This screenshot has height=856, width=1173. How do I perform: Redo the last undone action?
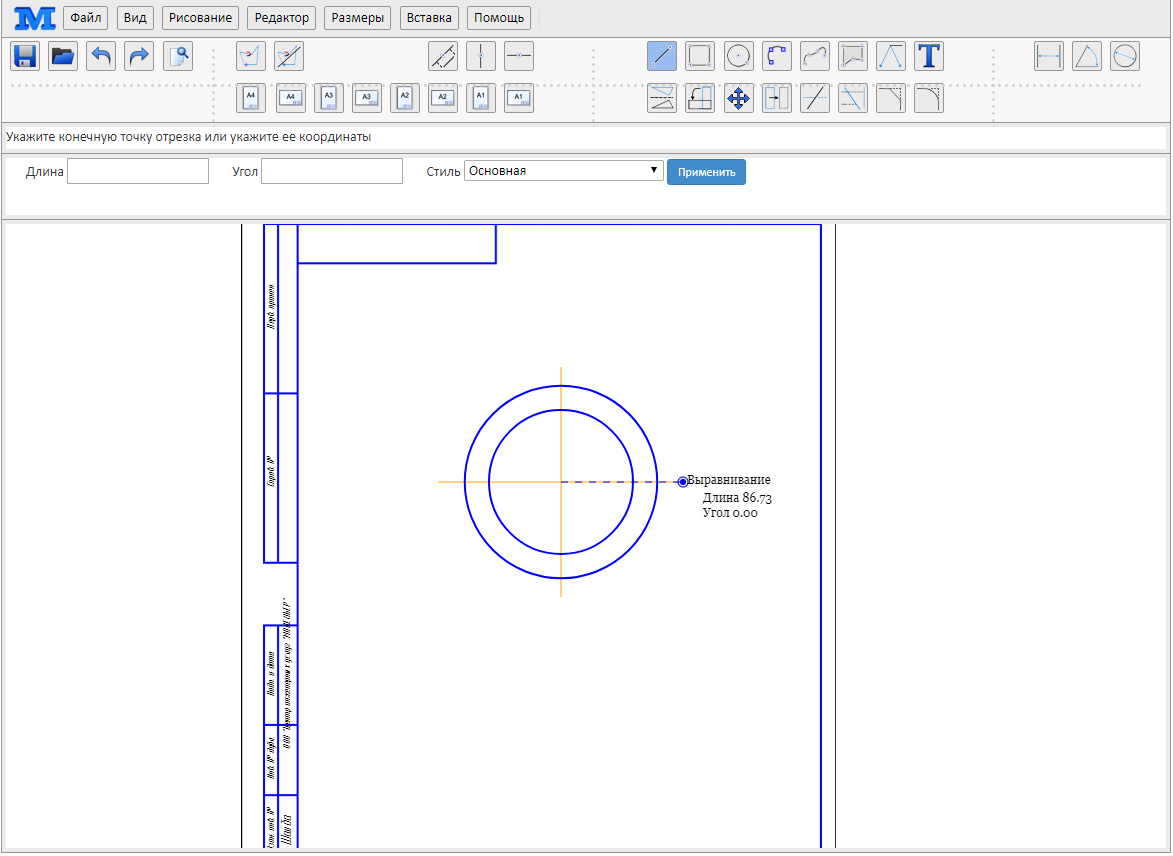point(139,56)
